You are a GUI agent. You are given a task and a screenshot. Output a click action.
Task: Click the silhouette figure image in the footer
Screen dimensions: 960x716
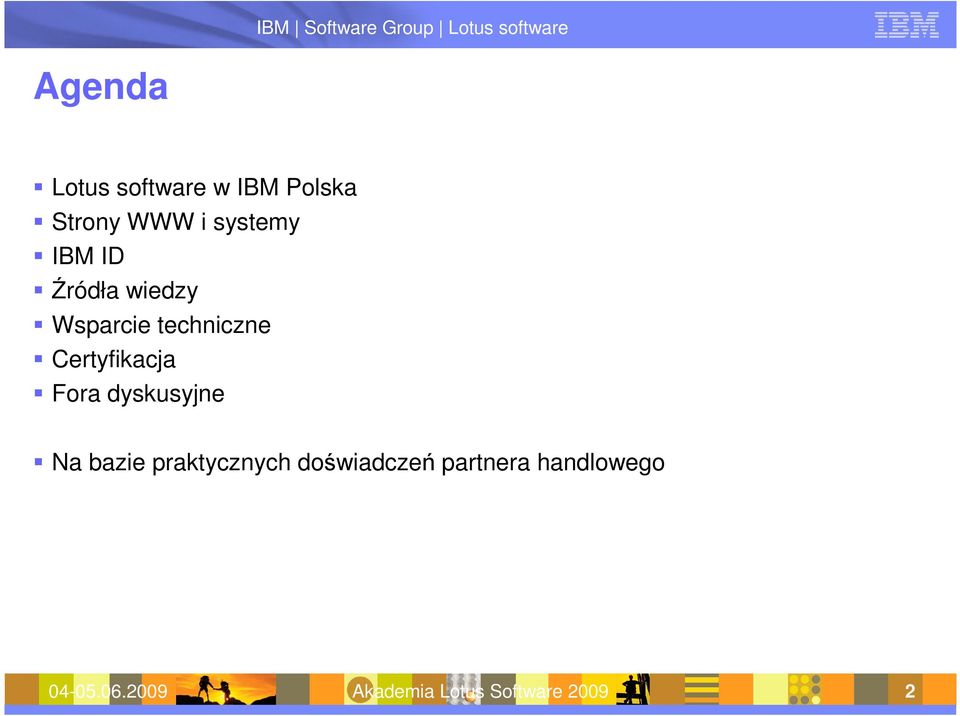(634, 690)
